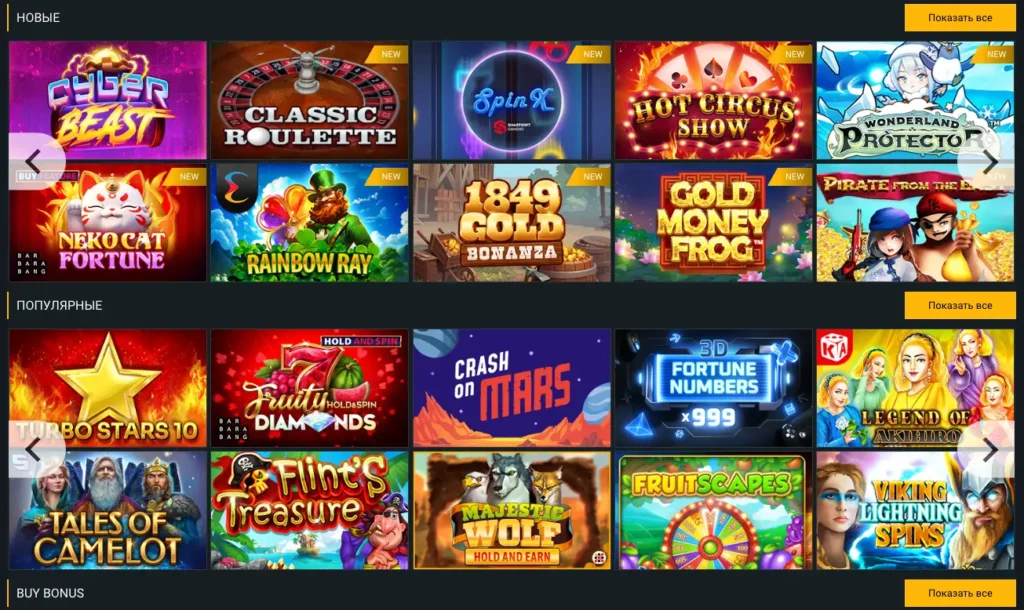The width and height of the screenshot is (1024, 610).
Task: Select Hot Circus Show game
Action: [x=713, y=101]
